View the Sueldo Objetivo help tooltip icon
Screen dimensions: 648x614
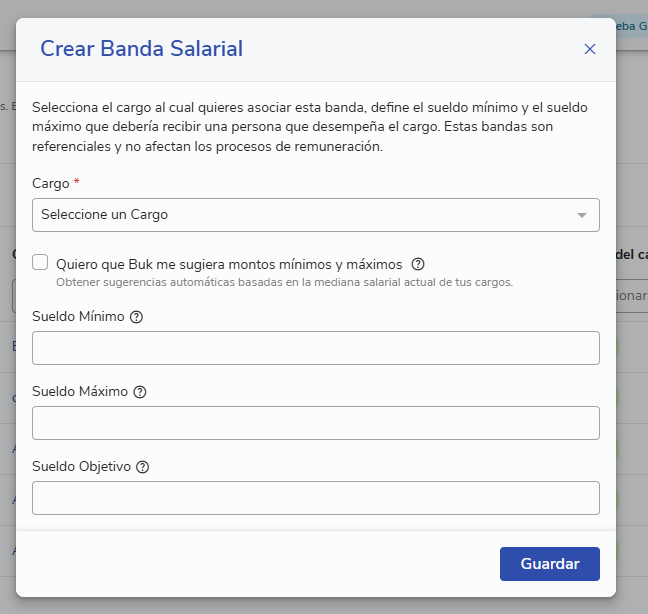click(x=143, y=467)
